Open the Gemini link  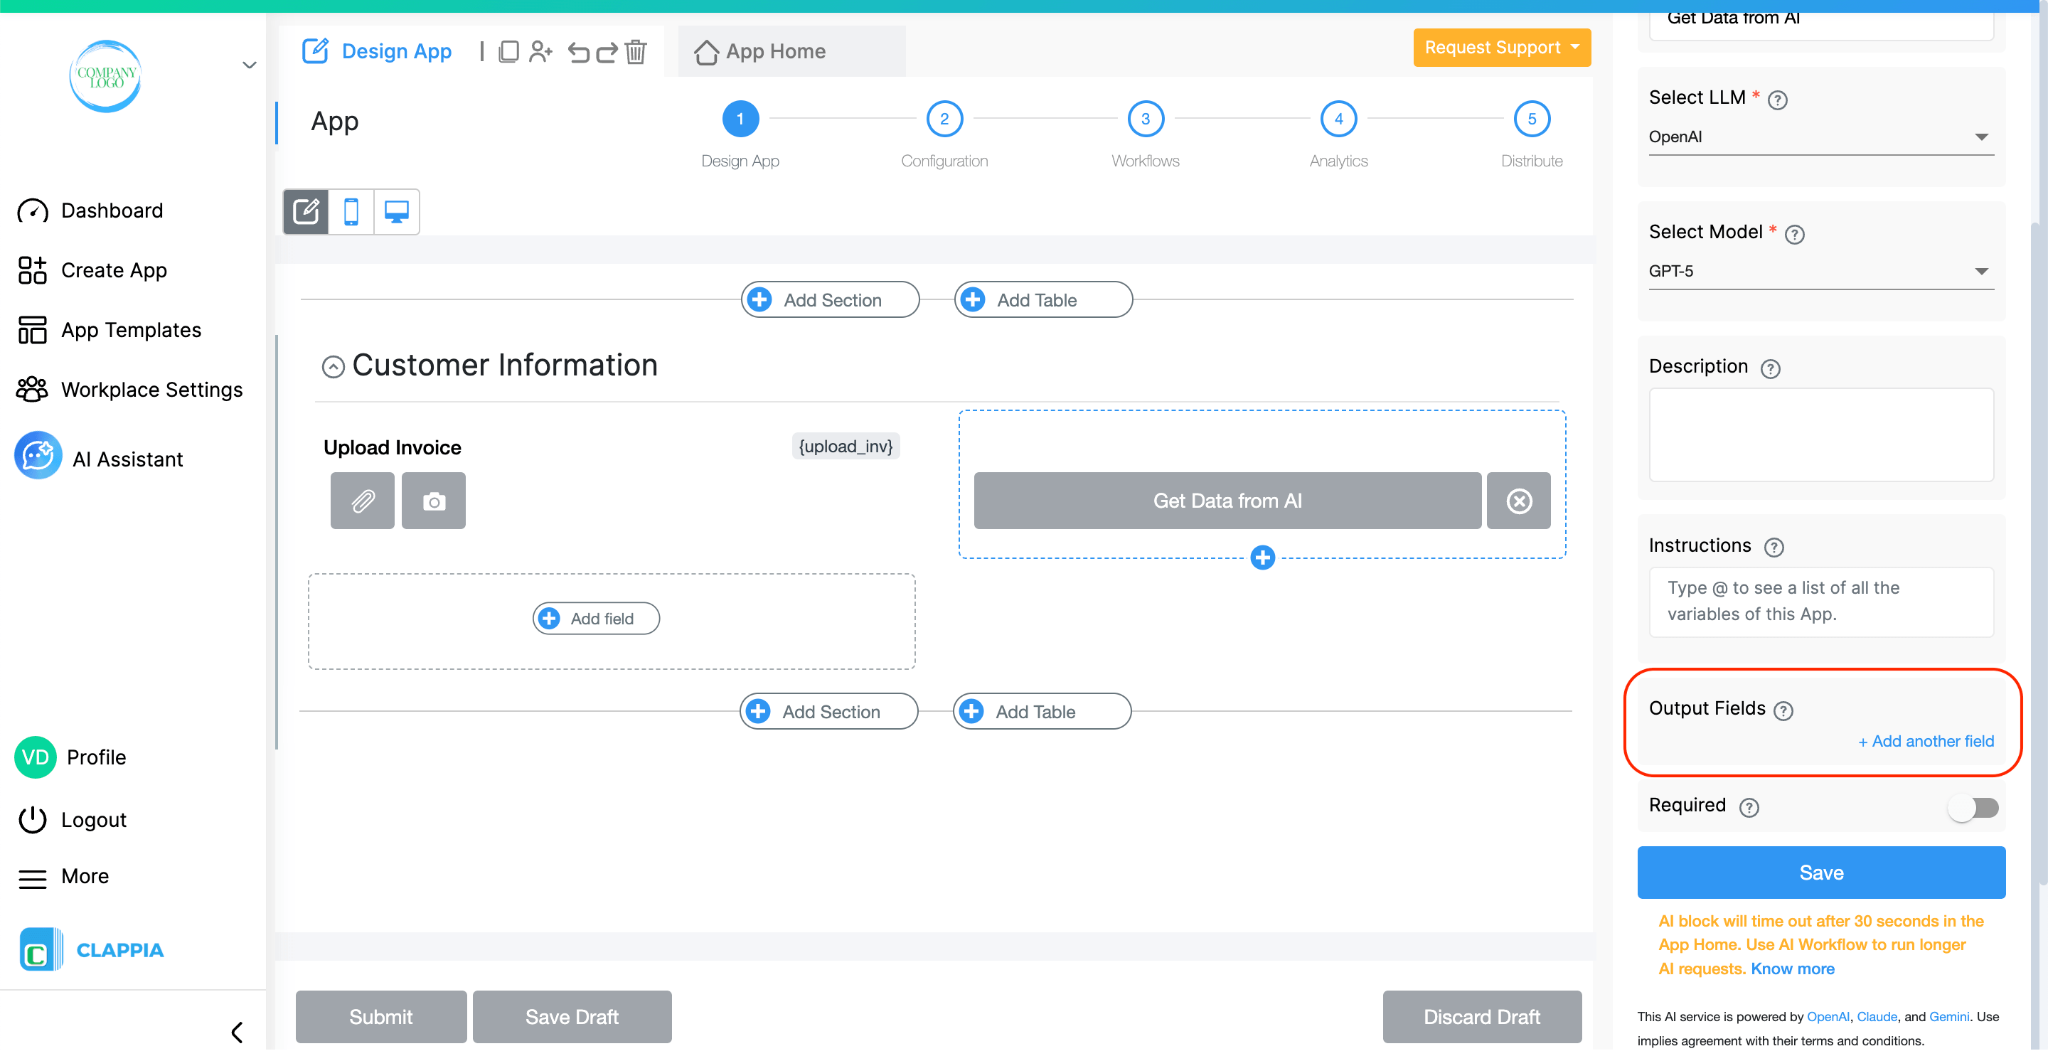click(1949, 1016)
